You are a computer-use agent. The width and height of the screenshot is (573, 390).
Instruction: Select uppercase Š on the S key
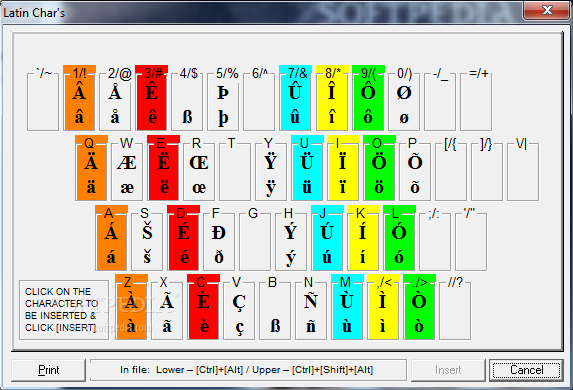(147, 232)
